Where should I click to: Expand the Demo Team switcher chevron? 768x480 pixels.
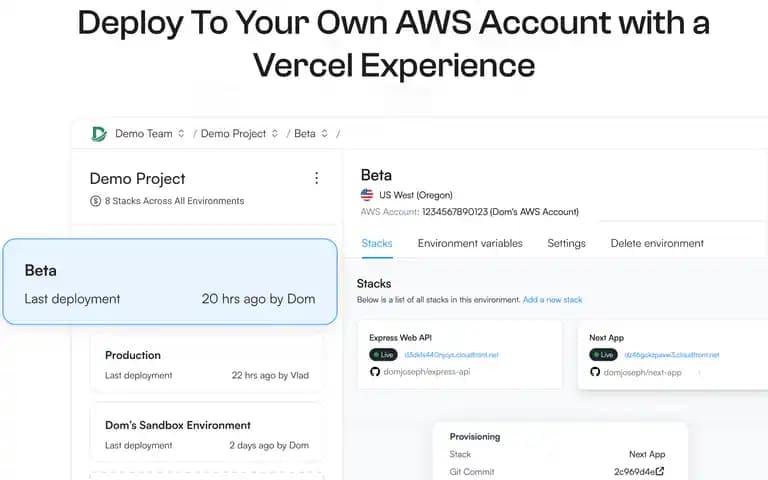pos(181,133)
